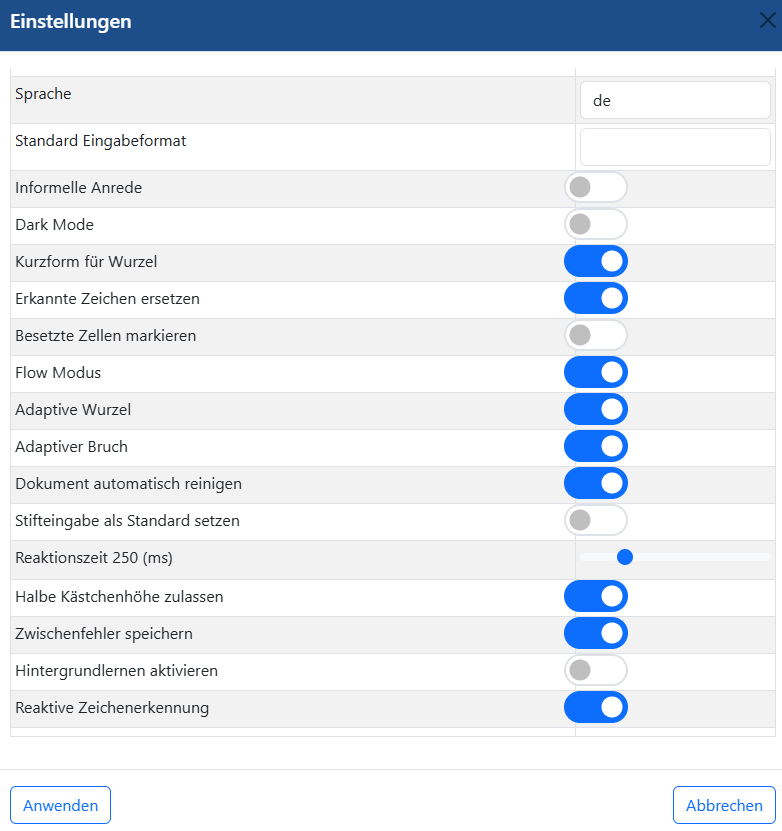The image size is (782, 831).
Task: Disable the Adaptive Wurzel switch
Action: pos(596,409)
